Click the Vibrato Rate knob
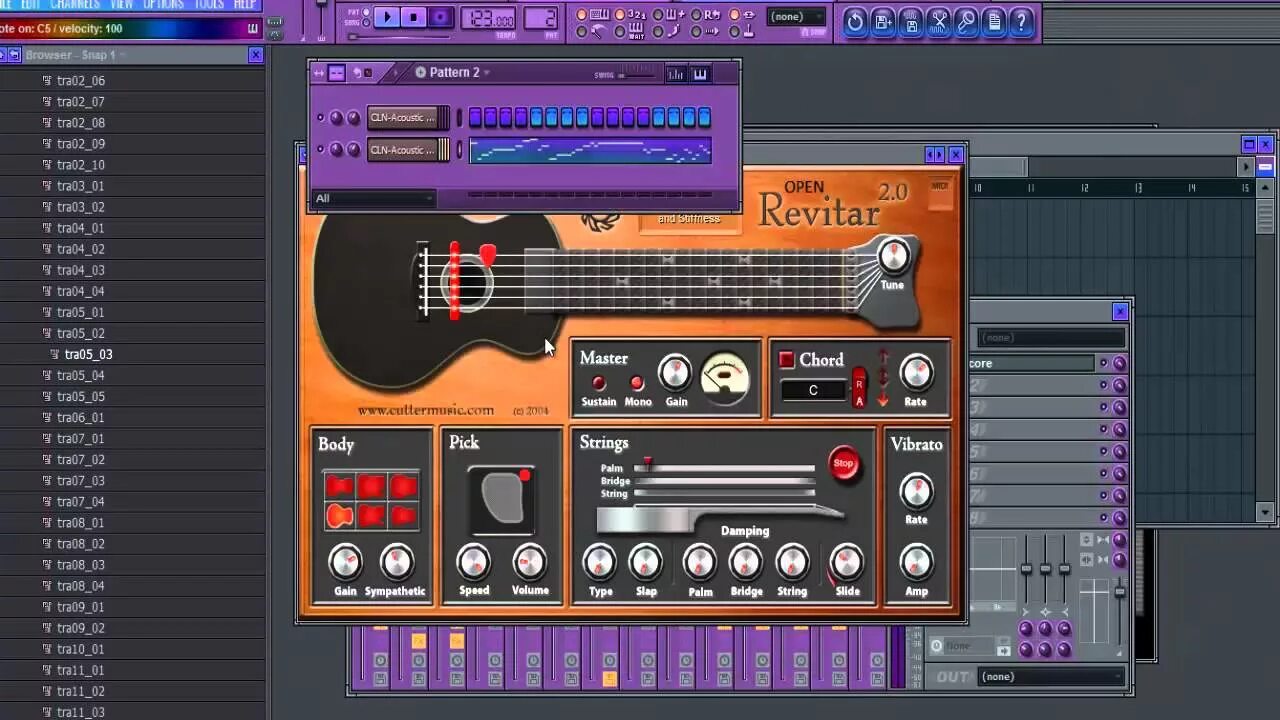This screenshot has width=1280, height=720. [x=916, y=491]
